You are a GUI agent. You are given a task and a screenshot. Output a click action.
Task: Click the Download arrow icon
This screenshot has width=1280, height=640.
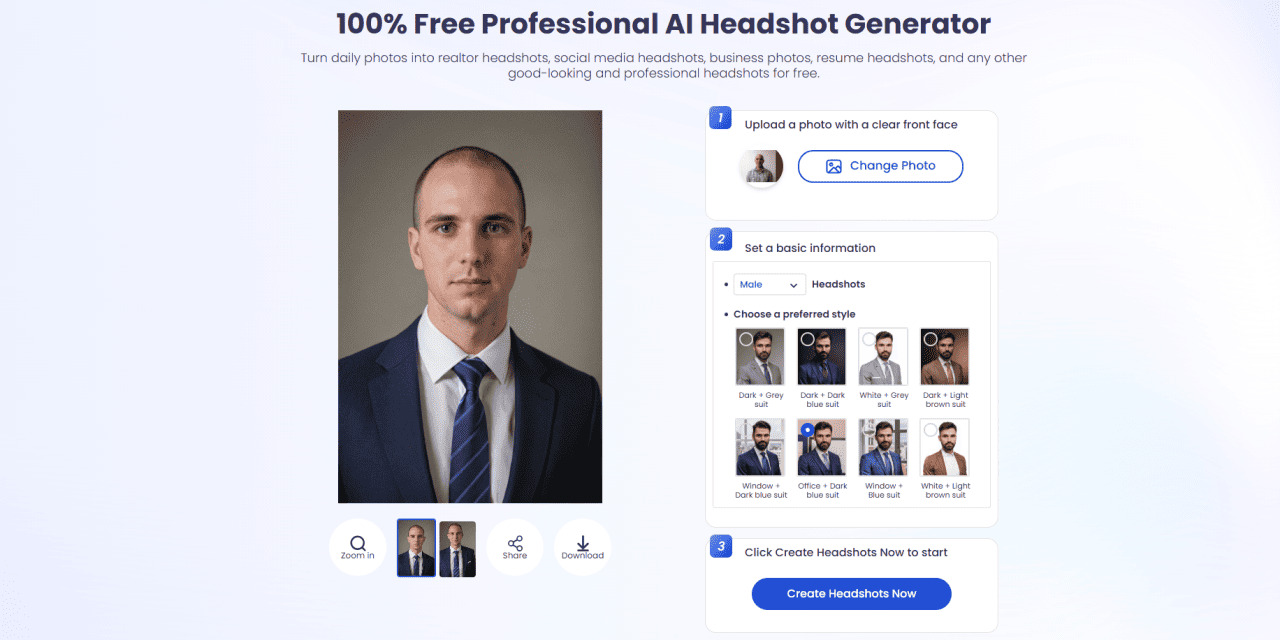click(582, 543)
